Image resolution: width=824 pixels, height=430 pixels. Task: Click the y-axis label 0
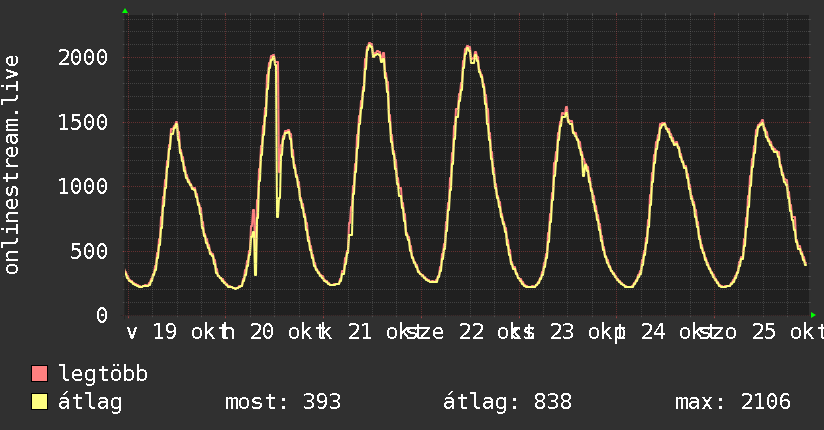101,315
